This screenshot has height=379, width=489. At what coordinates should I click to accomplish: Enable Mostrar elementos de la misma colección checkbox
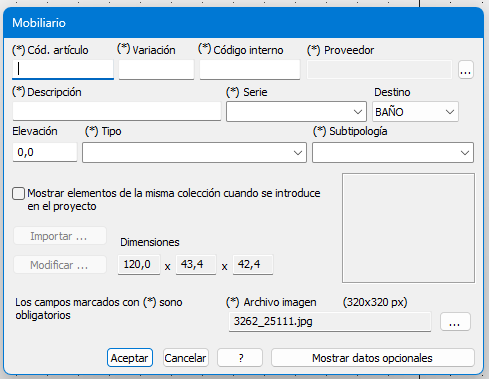click(x=18, y=194)
